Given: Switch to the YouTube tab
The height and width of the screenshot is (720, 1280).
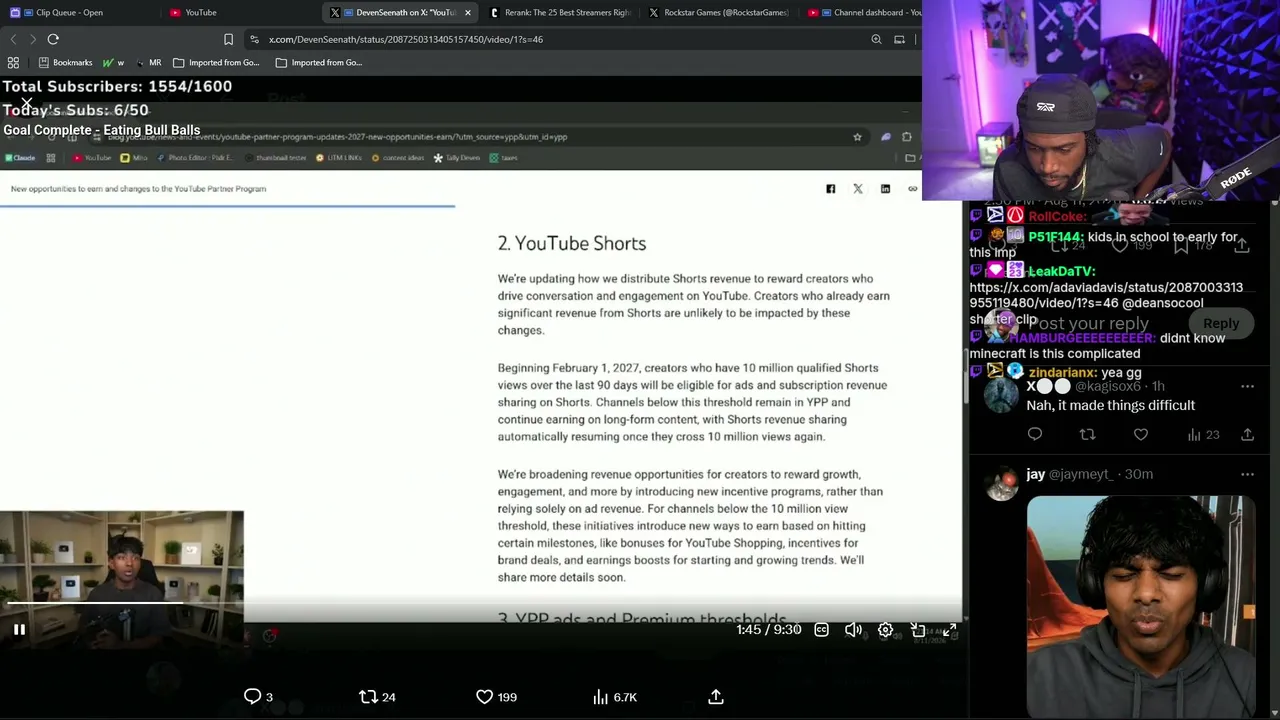Looking at the screenshot, I should coord(200,12).
